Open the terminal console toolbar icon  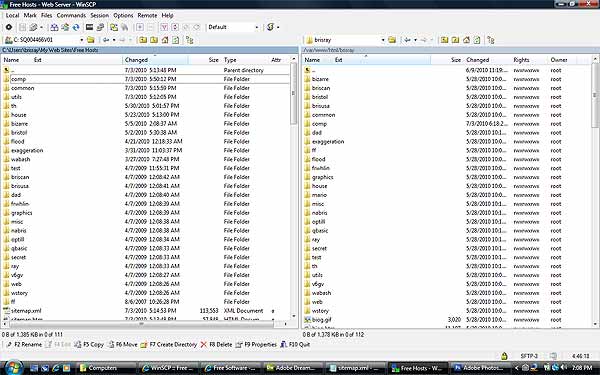point(90,27)
